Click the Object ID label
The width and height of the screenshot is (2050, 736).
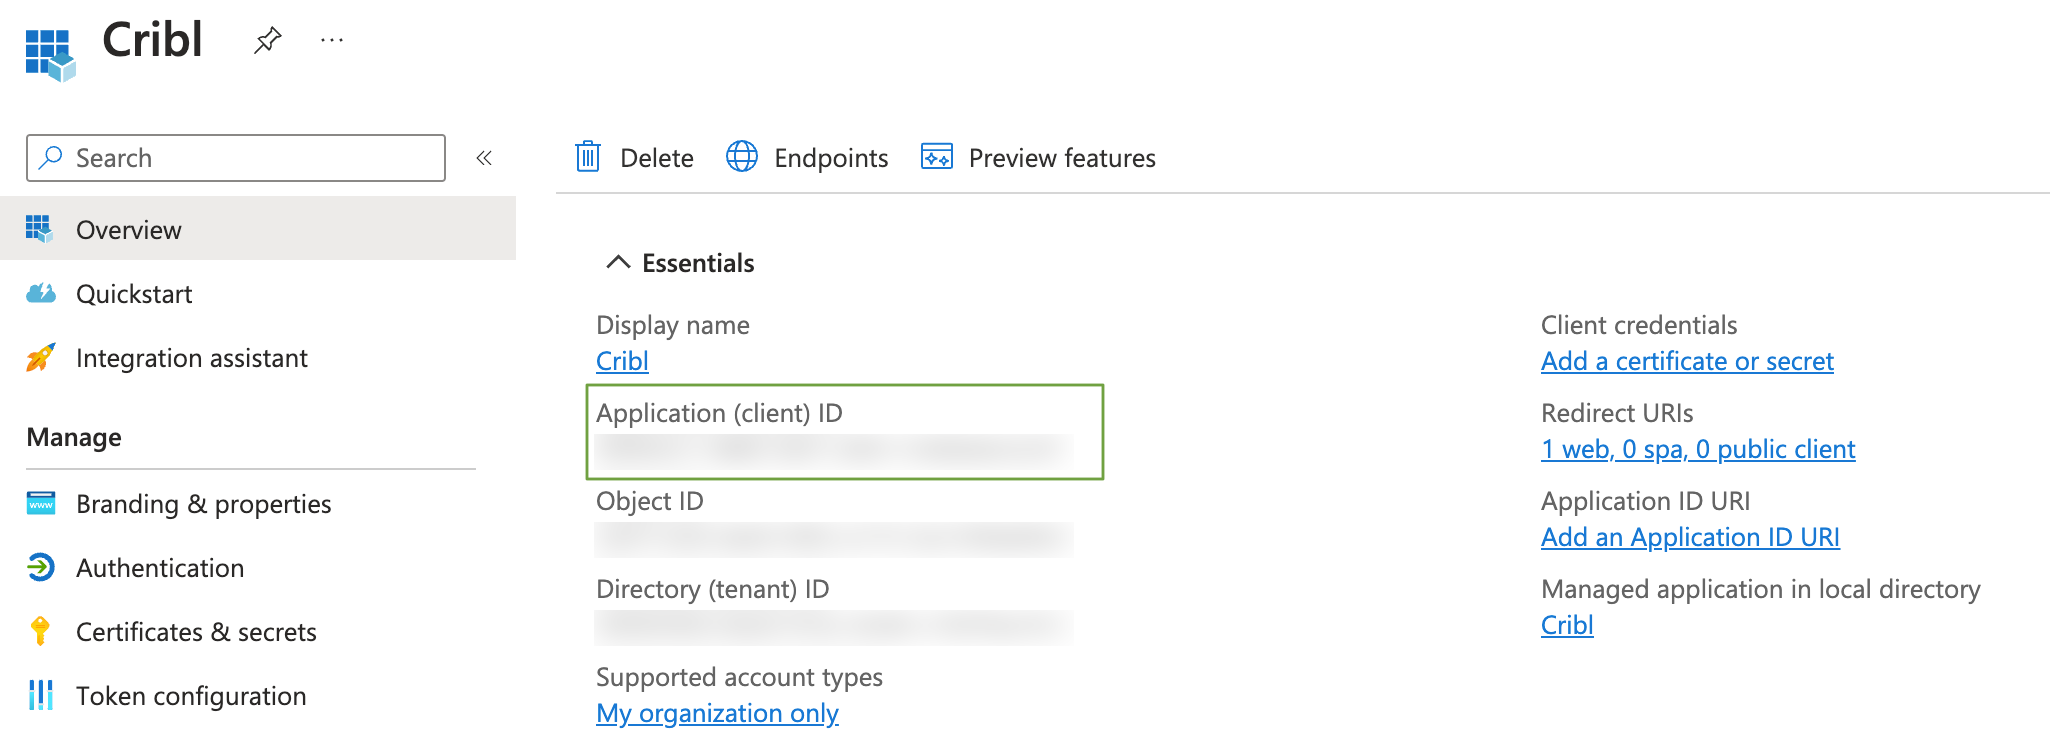tap(650, 501)
